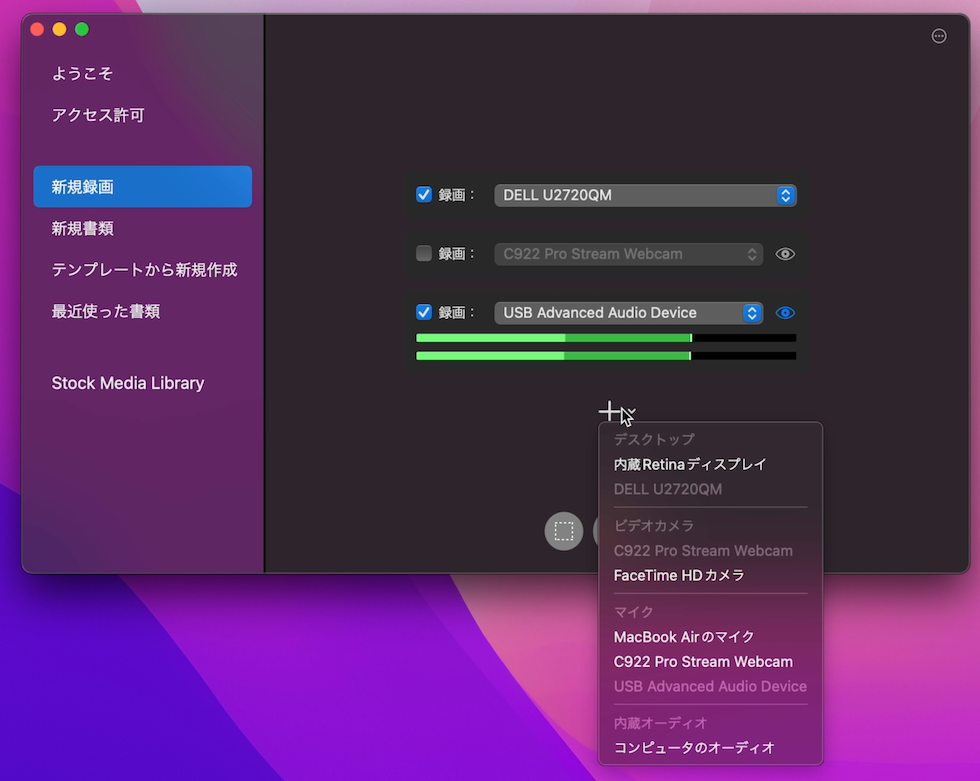
Task: Pick C922 Pro Stream Webcam microphone item
Action: (703, 661)
